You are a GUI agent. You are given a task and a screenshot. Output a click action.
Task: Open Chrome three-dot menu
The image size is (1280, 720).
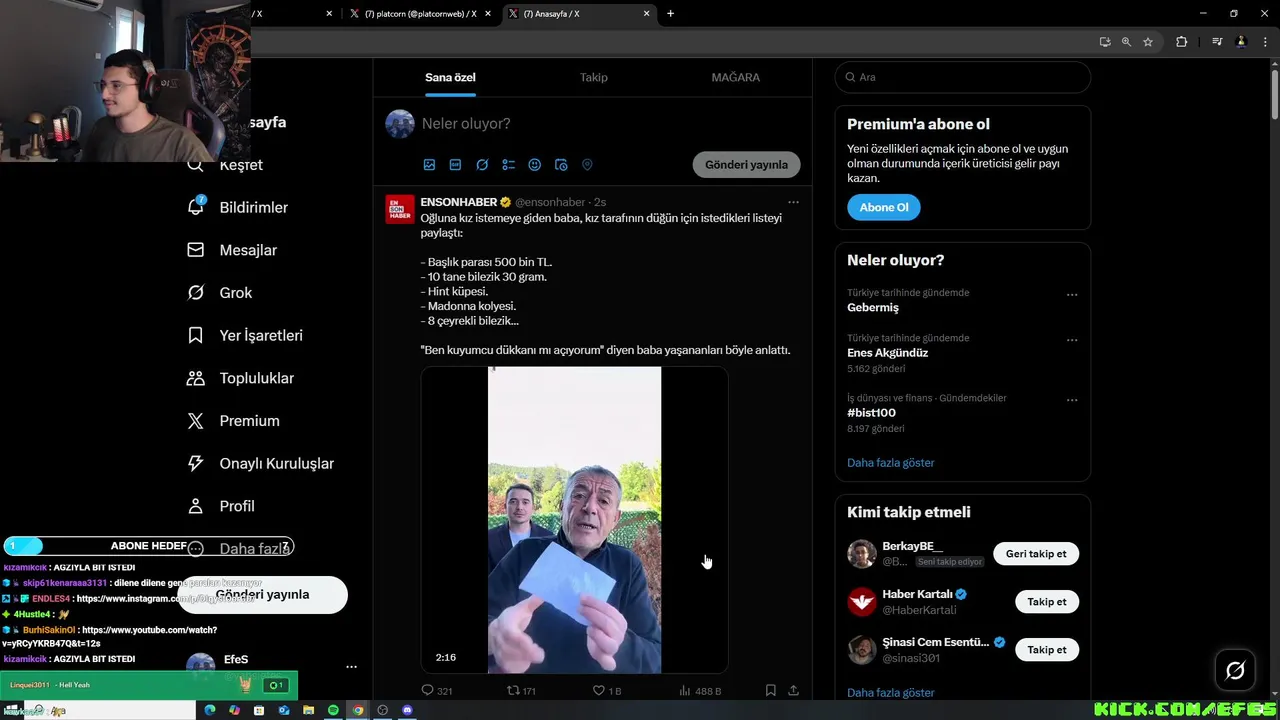pos(1263,42)
